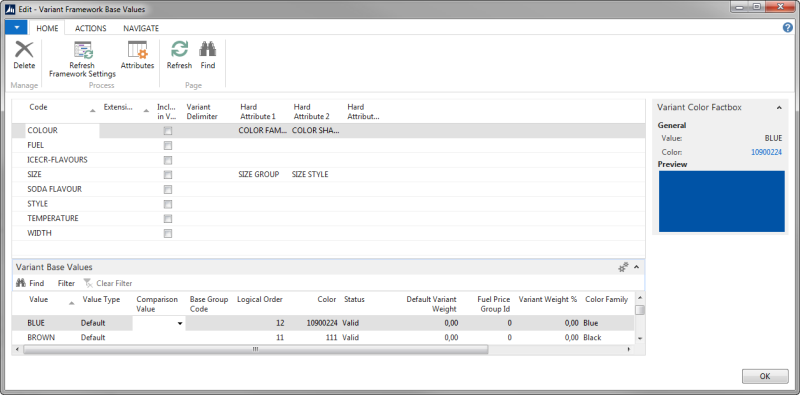
Task: Click the OK button
Action: pos(765,376)
